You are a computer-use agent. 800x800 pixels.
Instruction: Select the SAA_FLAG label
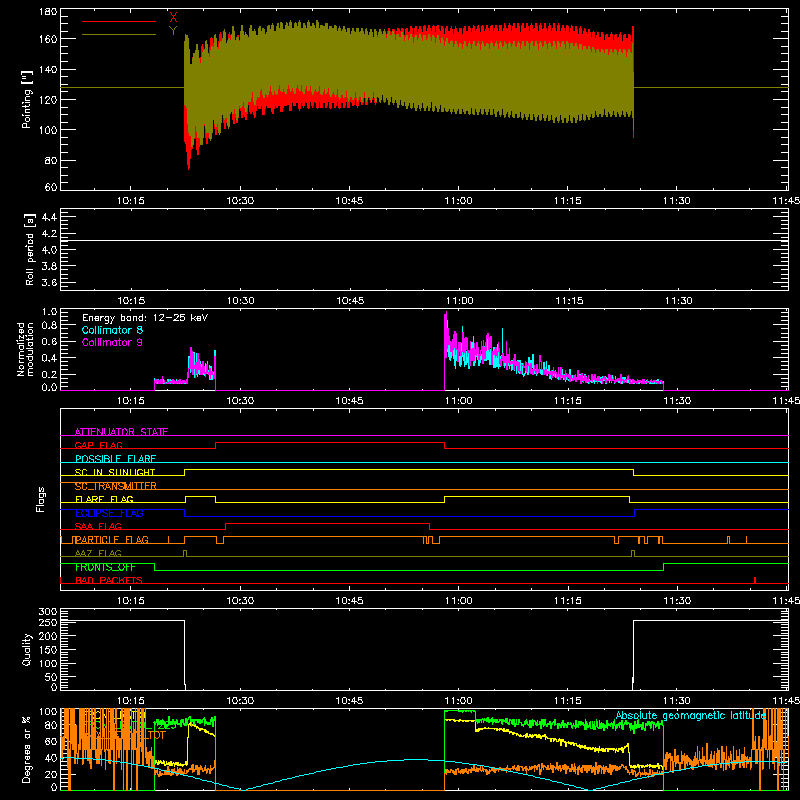pos(98,526)
